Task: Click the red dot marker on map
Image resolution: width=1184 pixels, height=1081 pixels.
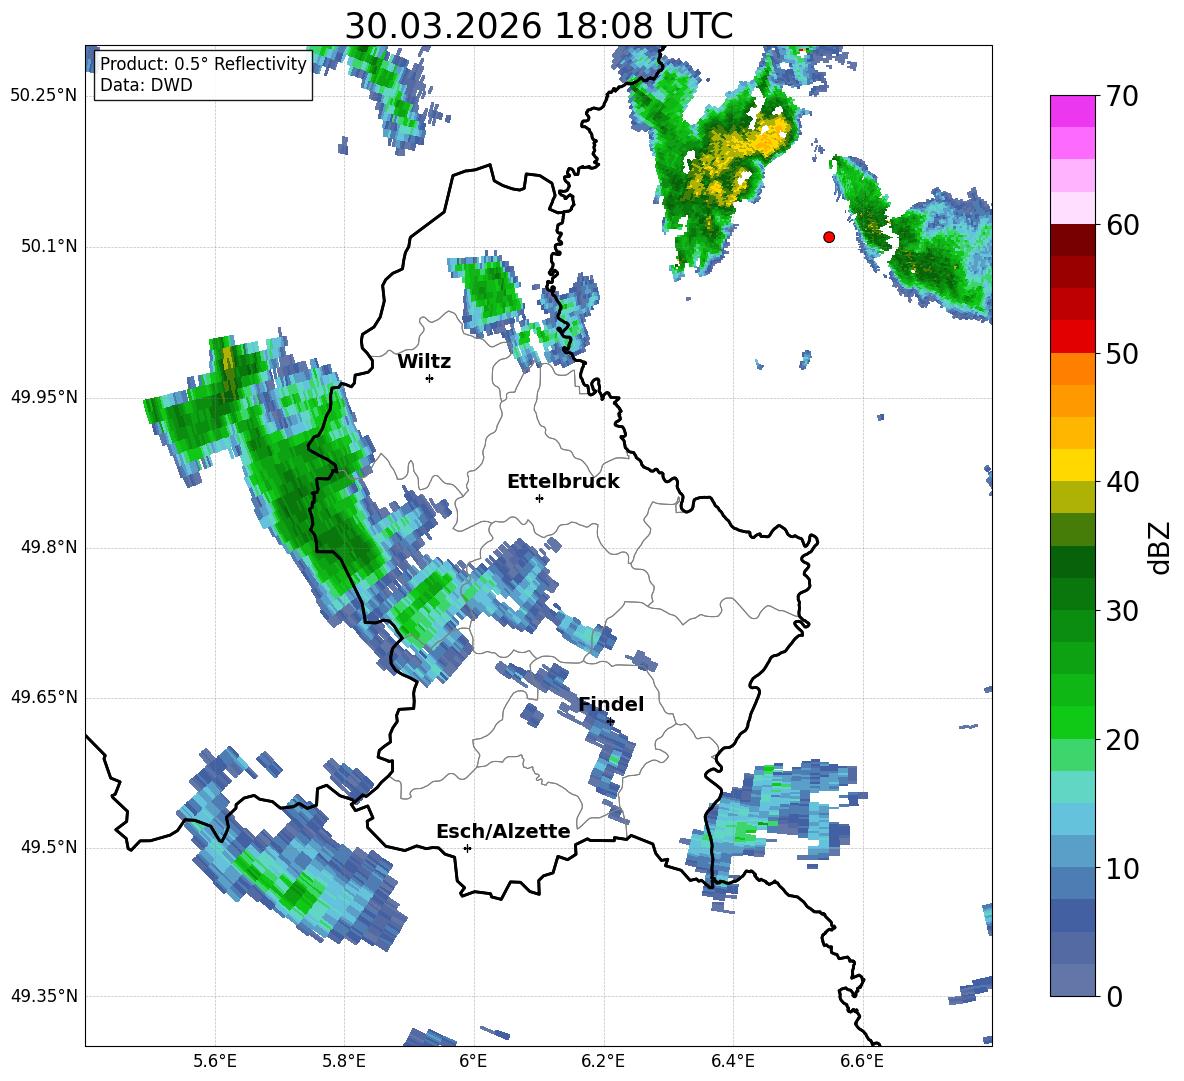Action: click(829, 237)
